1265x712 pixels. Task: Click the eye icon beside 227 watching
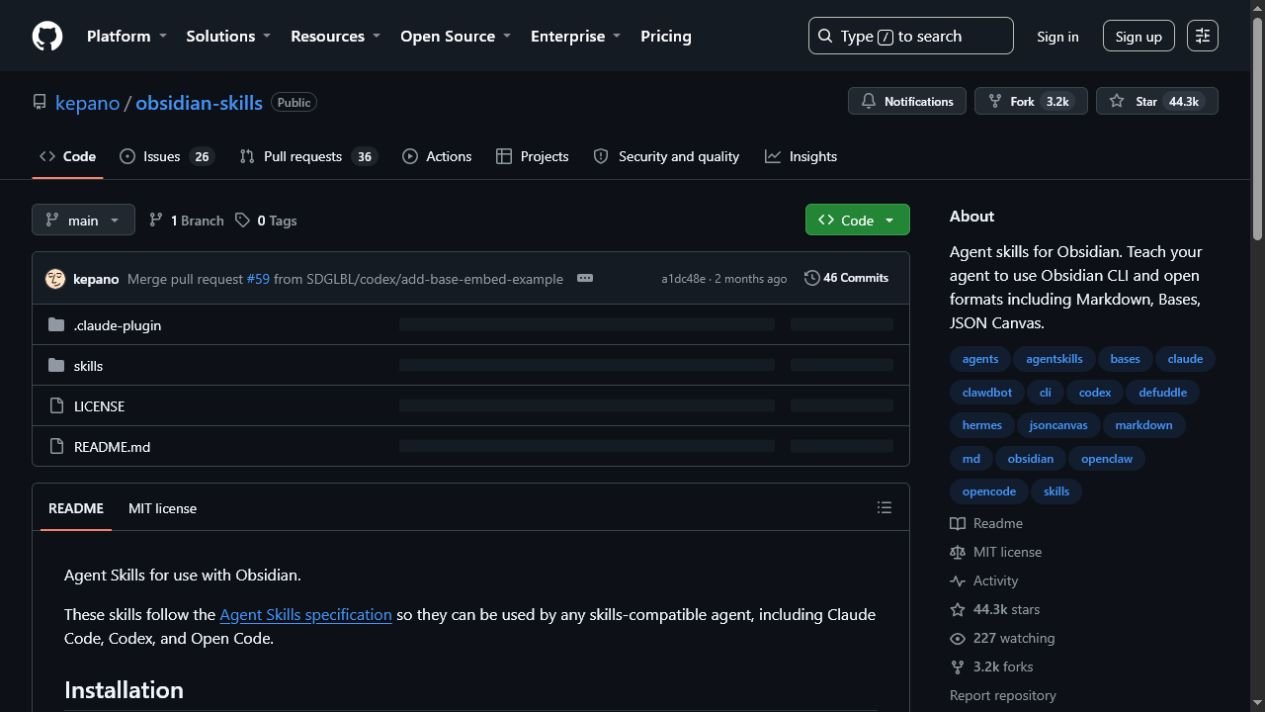(957, 638)
